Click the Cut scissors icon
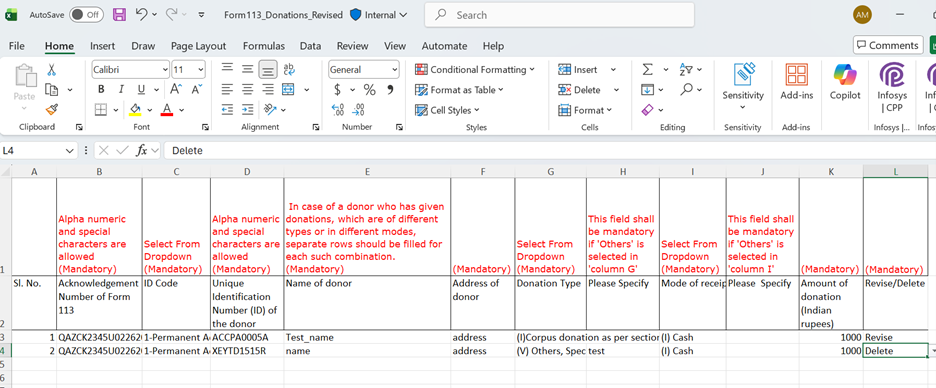This screenshot has height=388, width=936. coord(52,70)
